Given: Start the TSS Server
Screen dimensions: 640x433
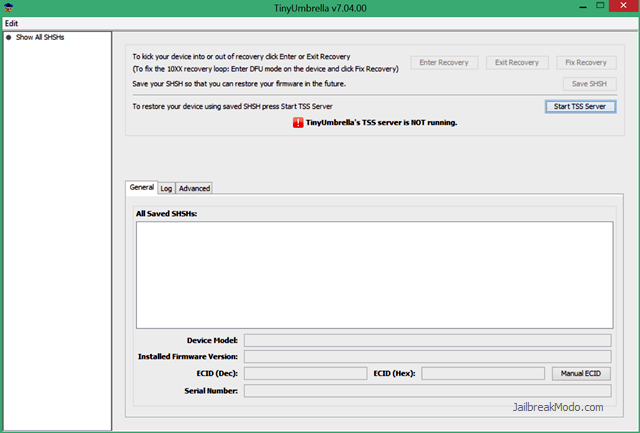Looking at the screenshot, I should (580, 107).
